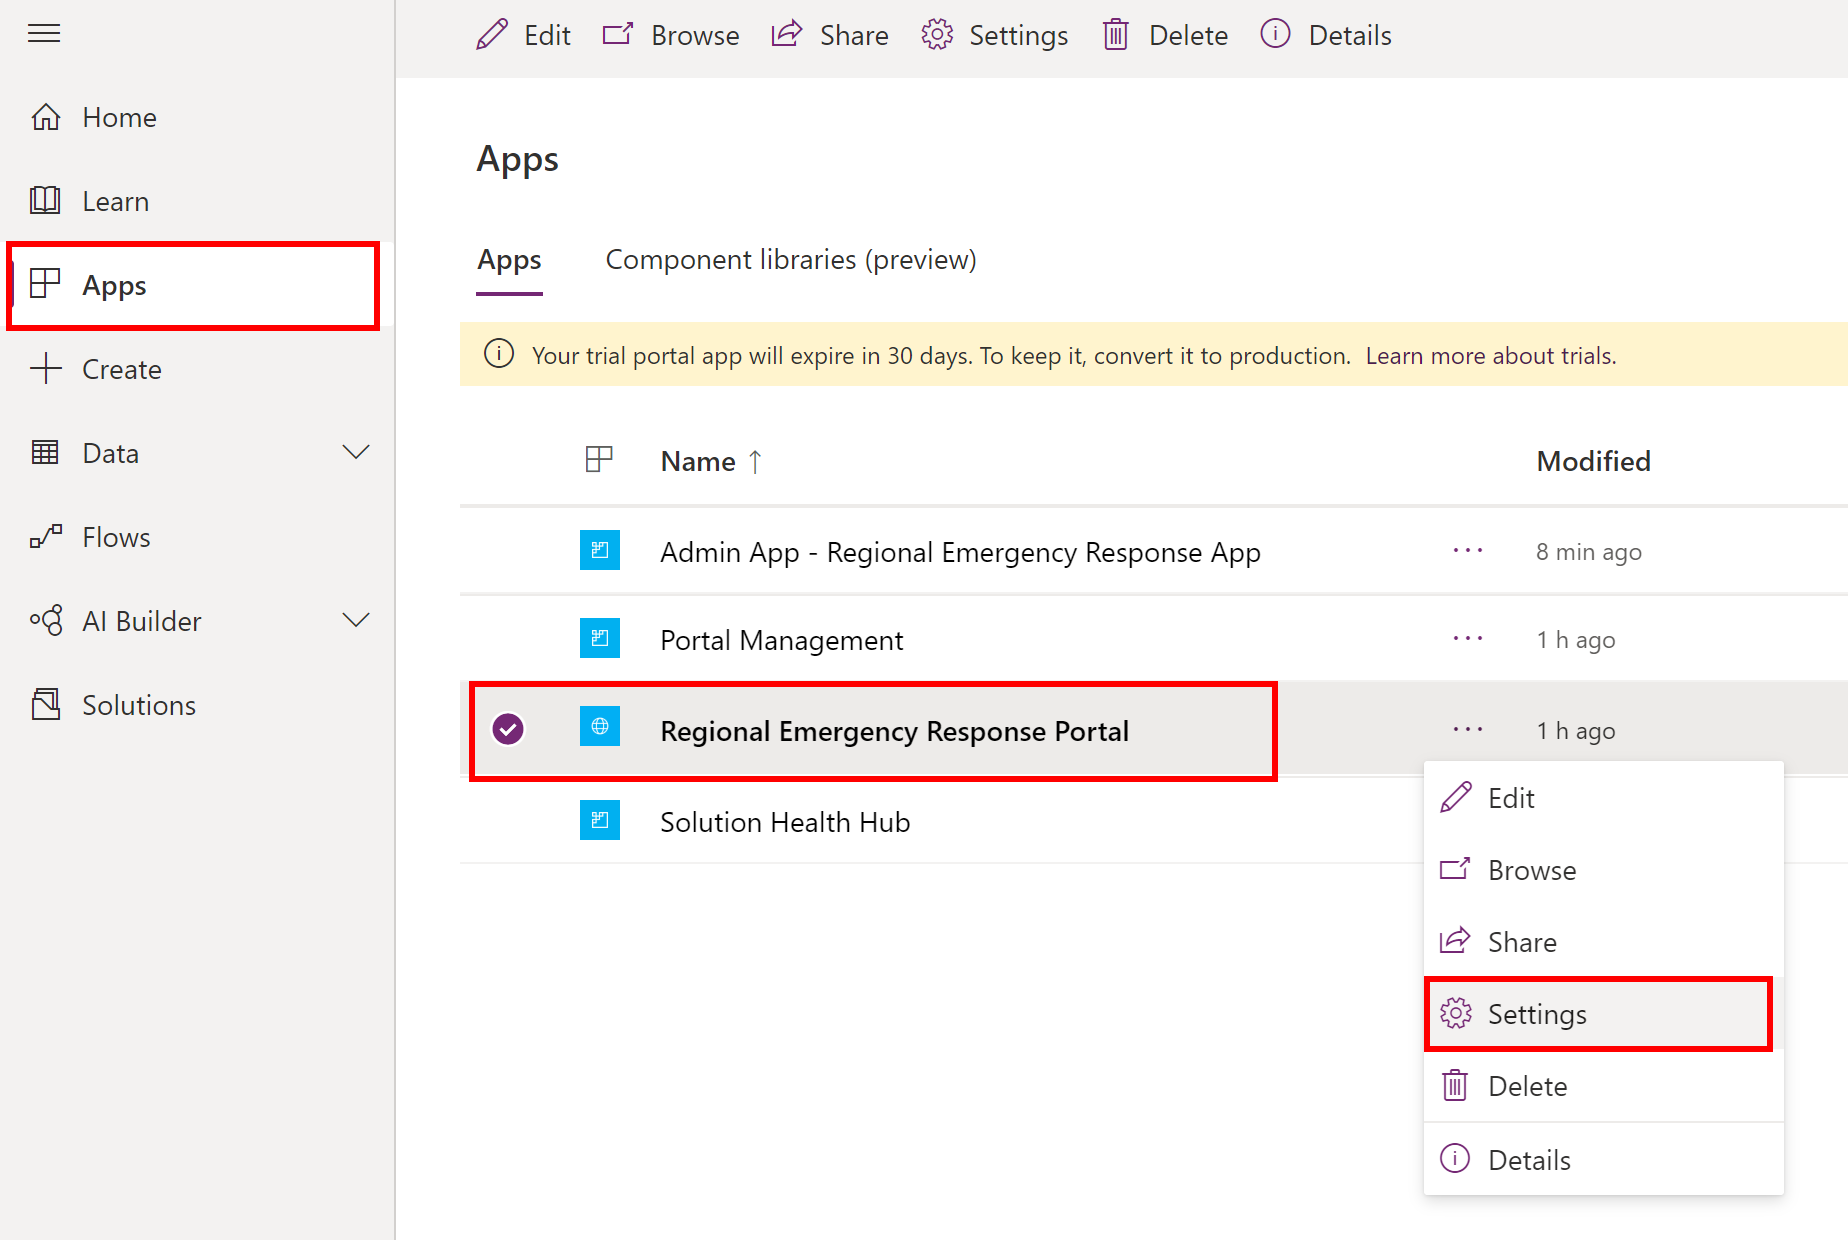Open more options for Portal Management

click(x=1468, y=639)
